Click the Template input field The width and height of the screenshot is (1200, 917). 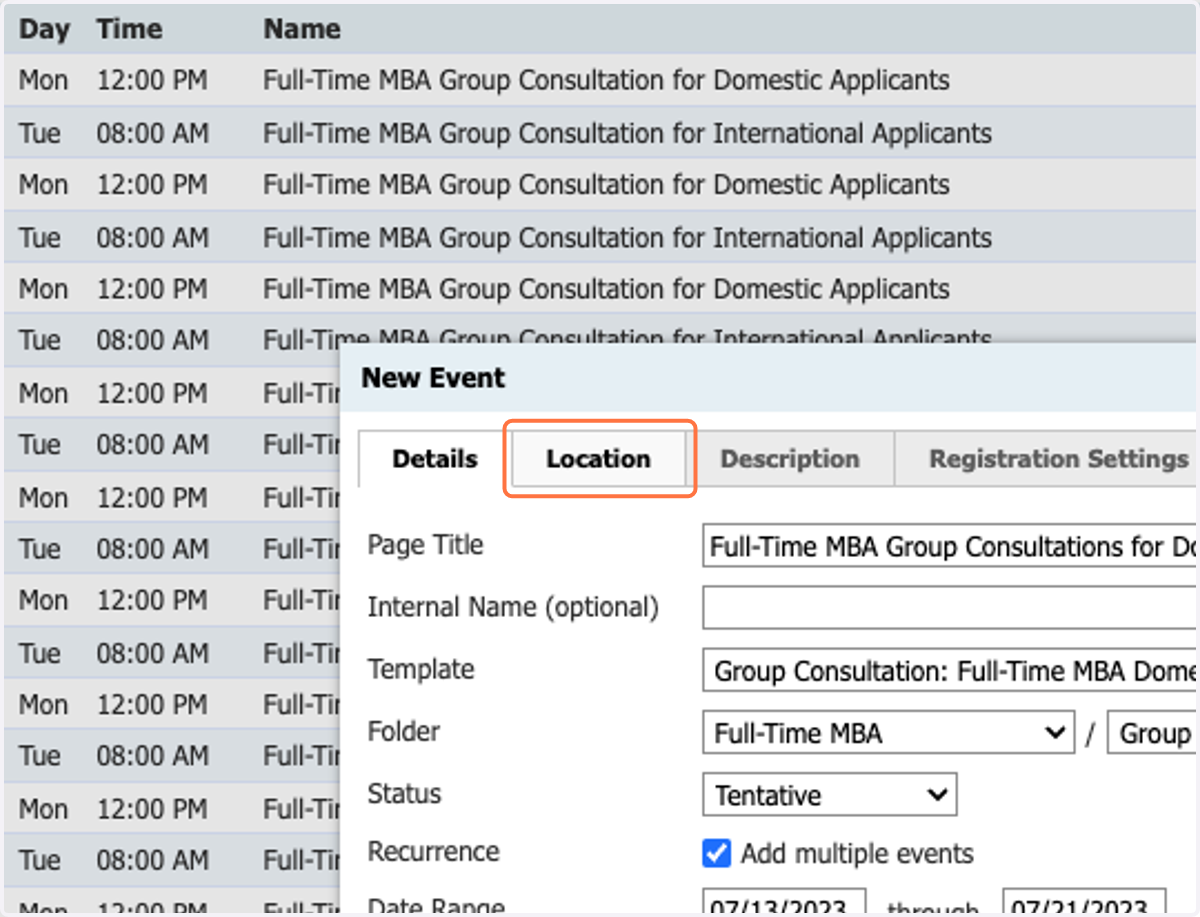950,671
